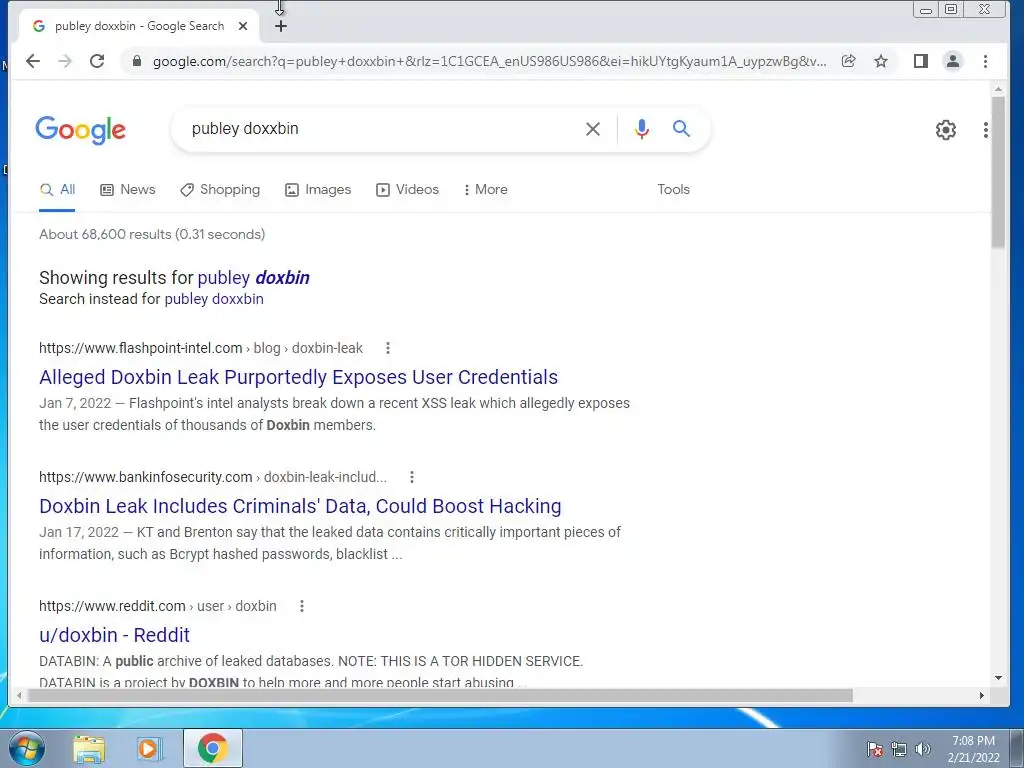The height and width of the screenshot is (768, 1024).
Task: Click the browser forward arrow
Action: pos(65,61)
